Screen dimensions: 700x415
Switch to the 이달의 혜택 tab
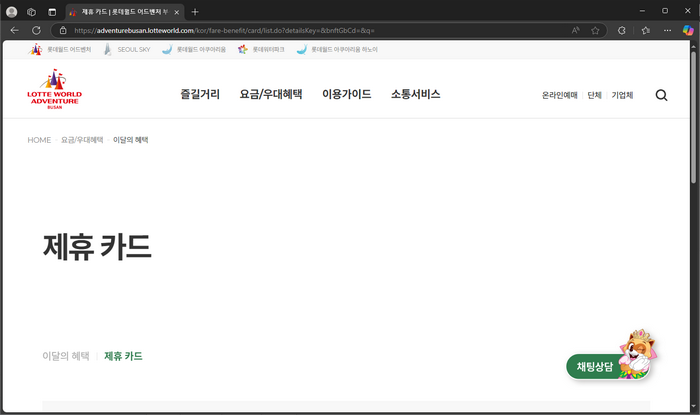tap(65, 356)
